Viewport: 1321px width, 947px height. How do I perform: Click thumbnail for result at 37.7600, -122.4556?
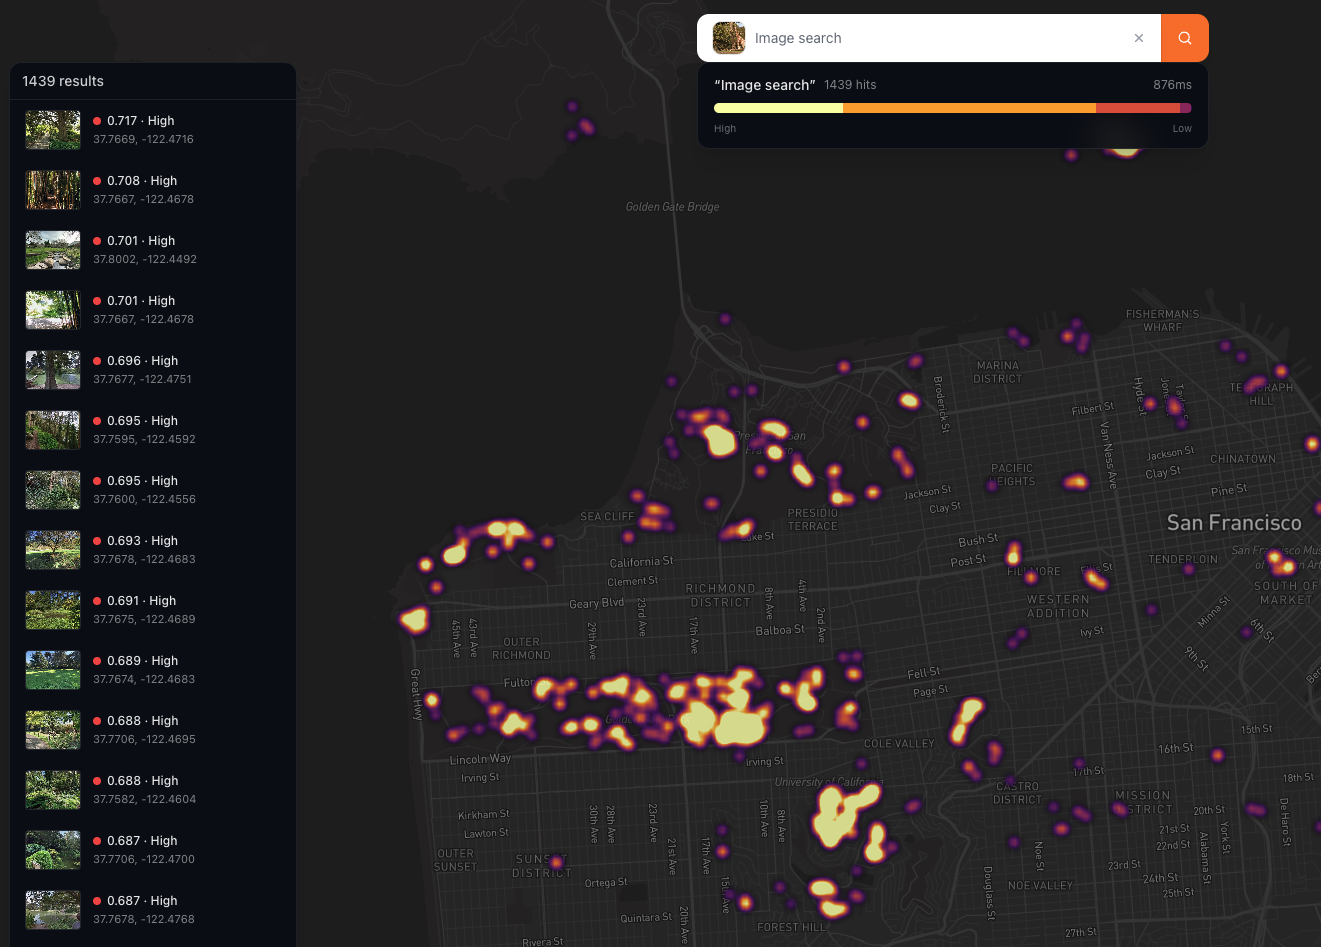(53, 490)
